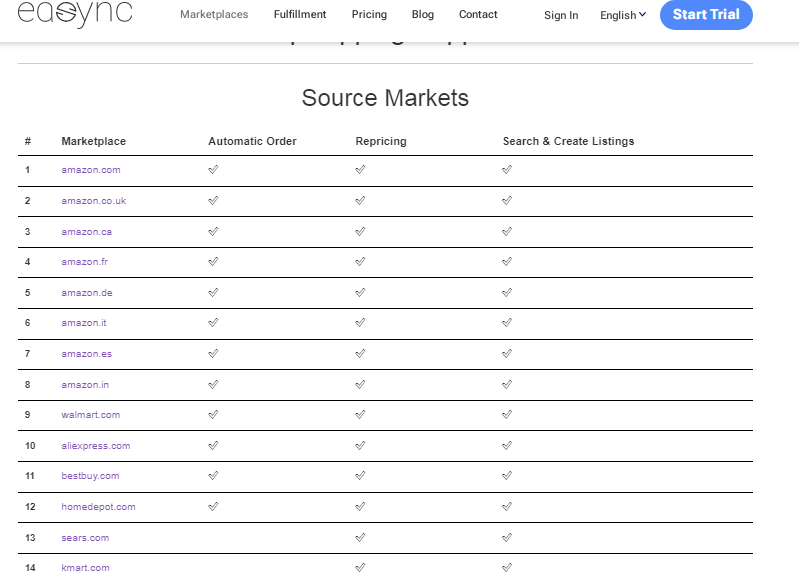Screen dimensions: 799x582
Task: Click the Search & Create Listings checkmark for kmart.com
Action: coord(507,567)
